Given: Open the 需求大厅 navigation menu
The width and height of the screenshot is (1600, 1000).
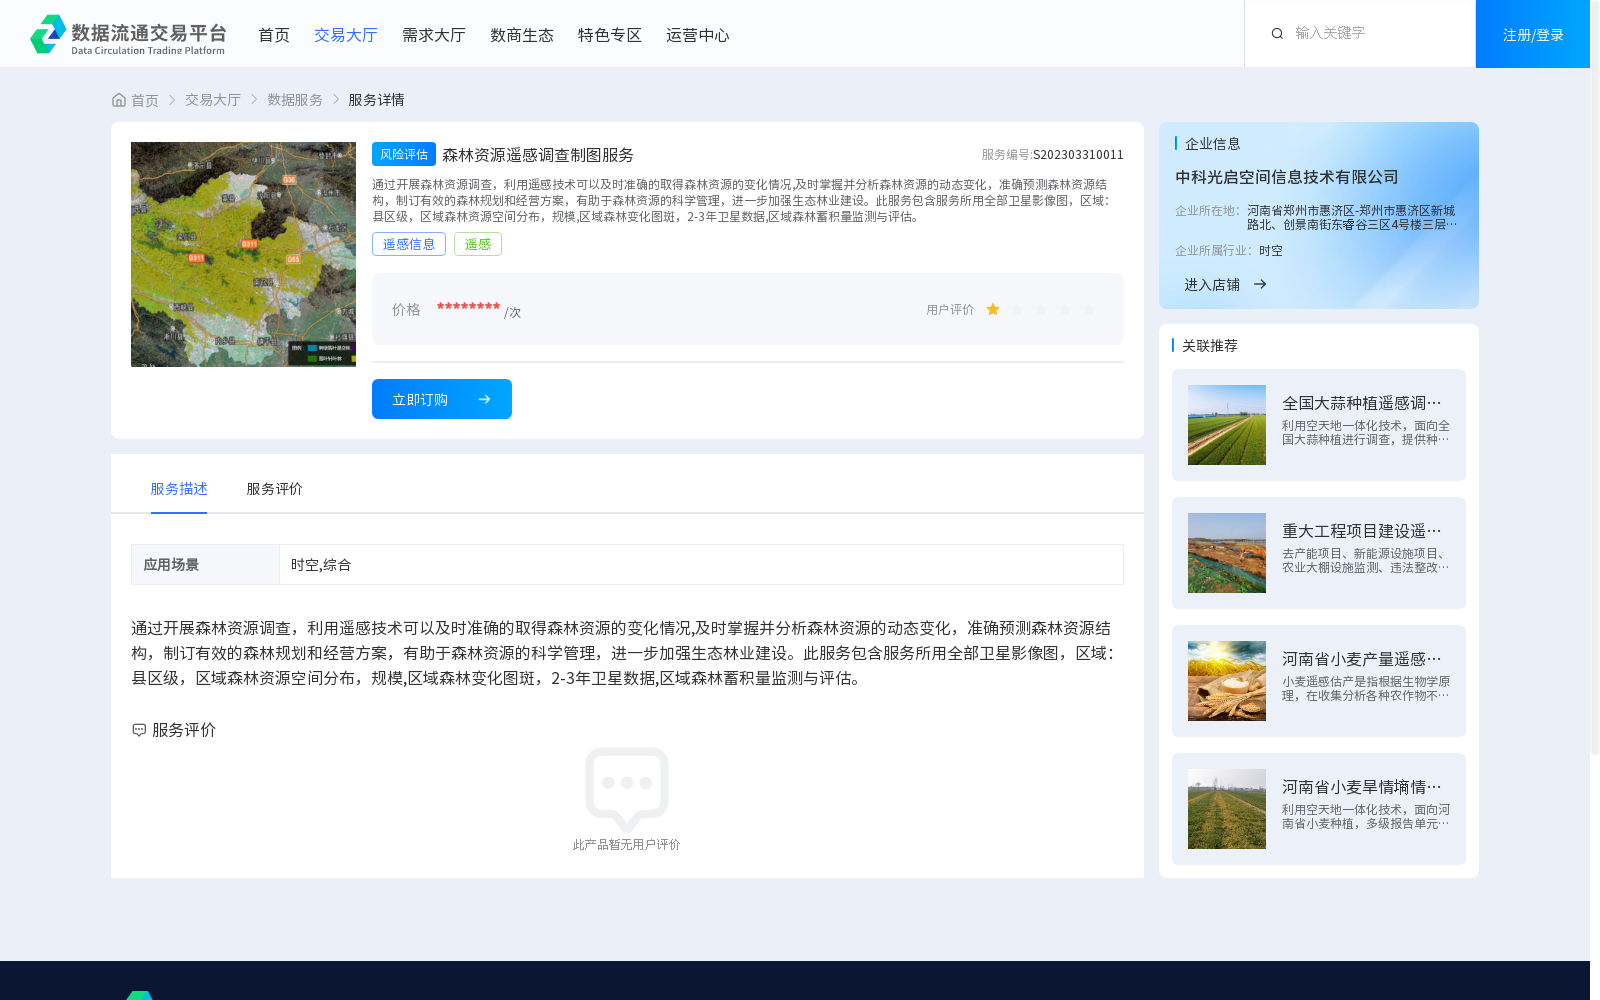Looking at the screenshot, I should click(434, 35).
